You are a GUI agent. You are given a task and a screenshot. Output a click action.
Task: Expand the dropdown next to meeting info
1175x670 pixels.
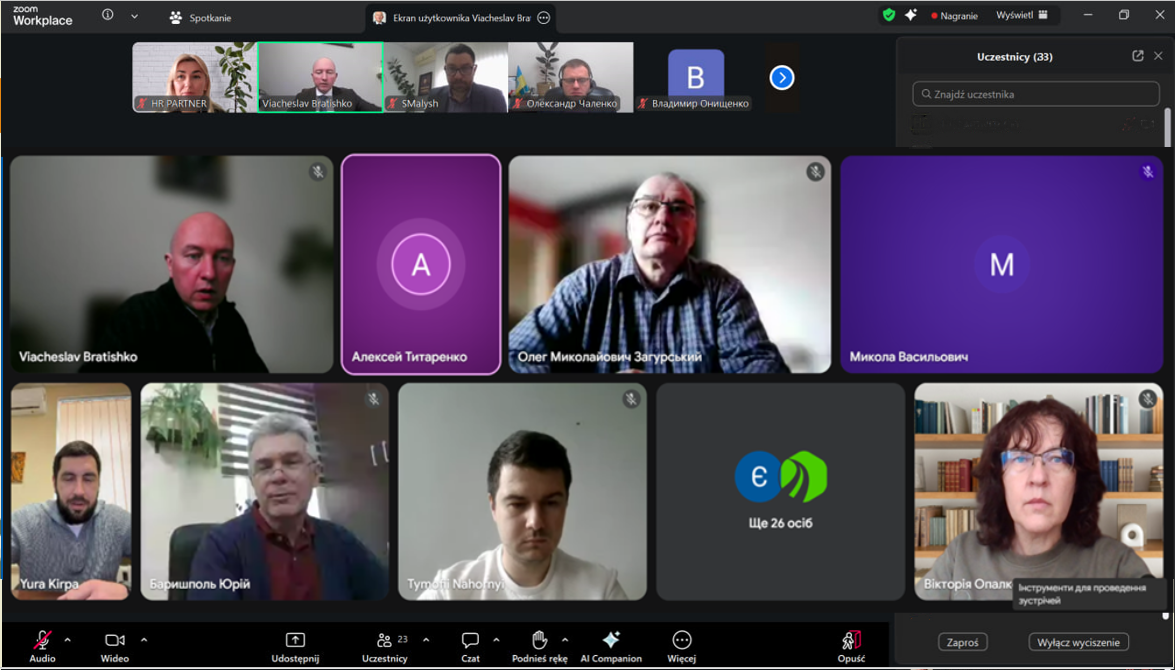[134, 16]
